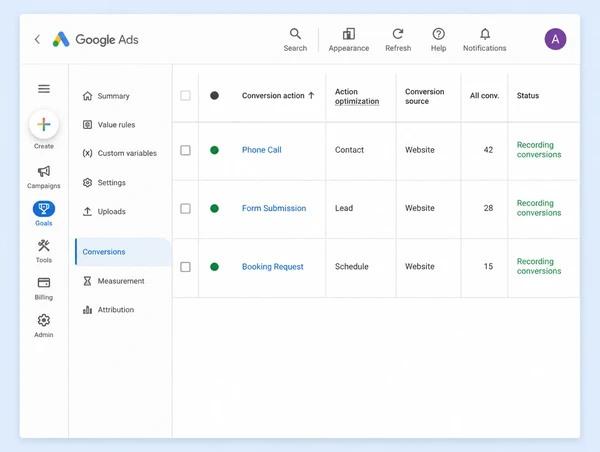
Task: Go to Campaigns section
Action: click(x=44, y=177)
